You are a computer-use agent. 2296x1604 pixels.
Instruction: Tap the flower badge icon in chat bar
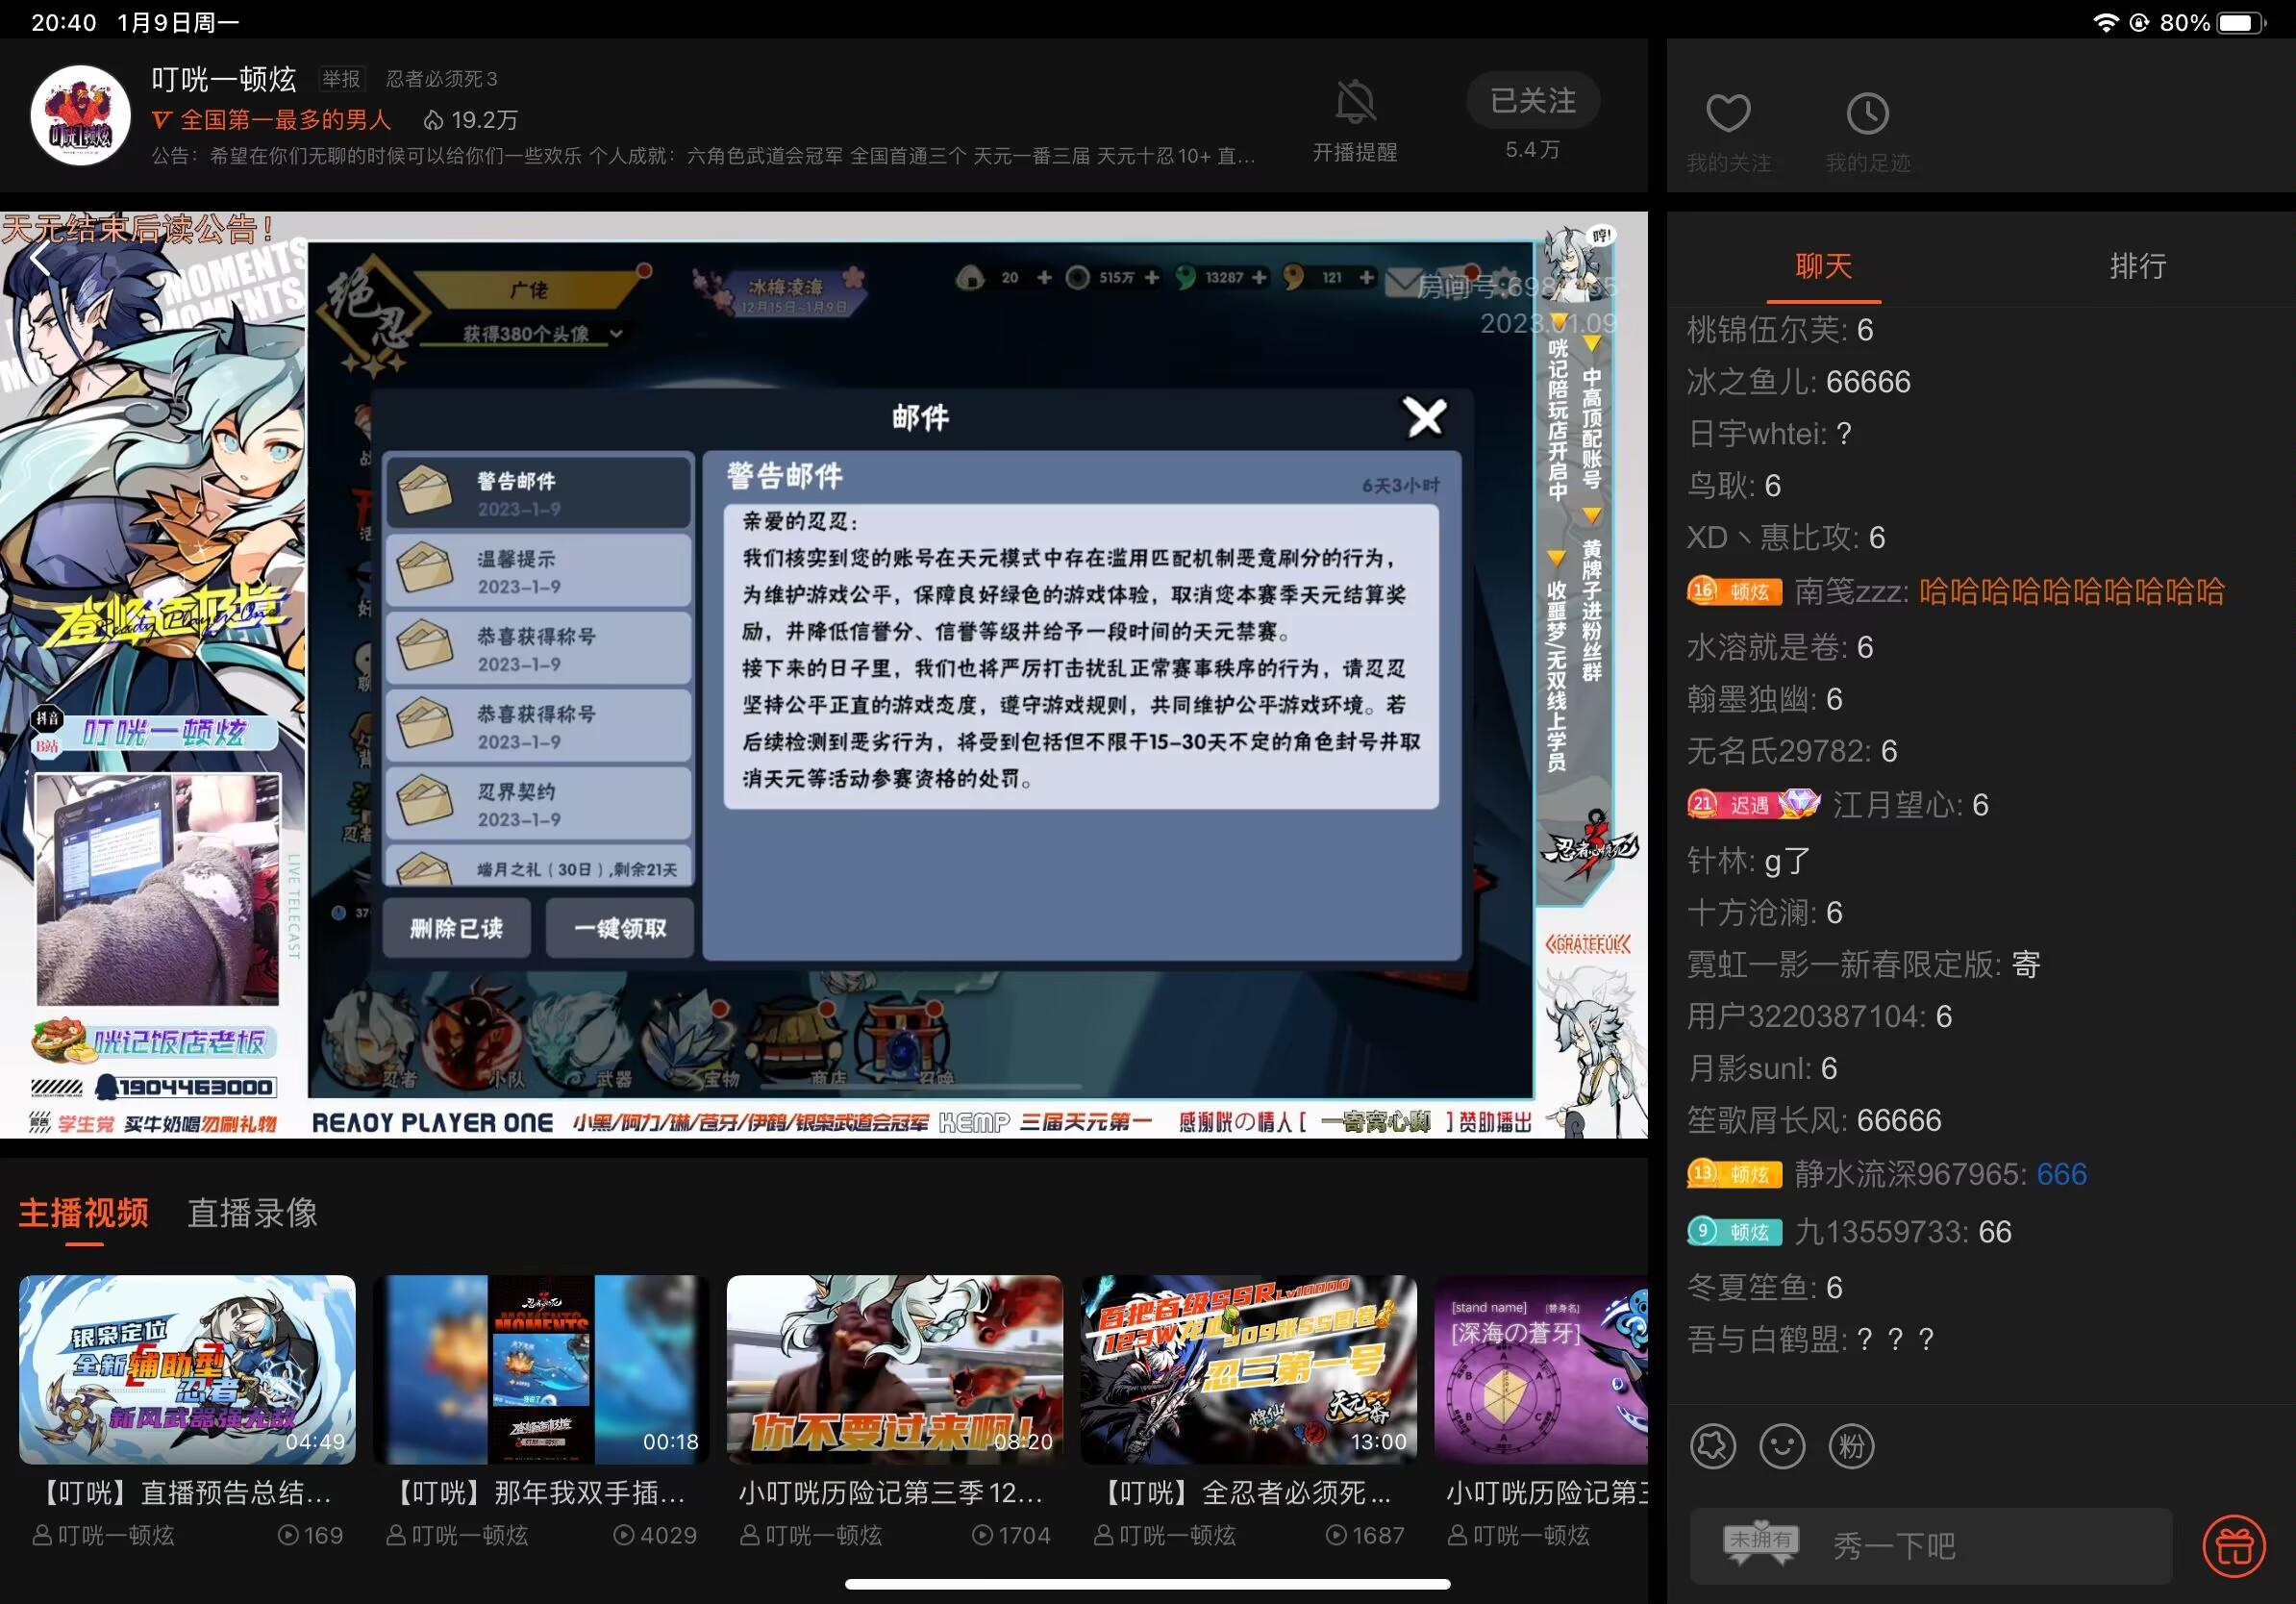click(x=1713, y=1446)
